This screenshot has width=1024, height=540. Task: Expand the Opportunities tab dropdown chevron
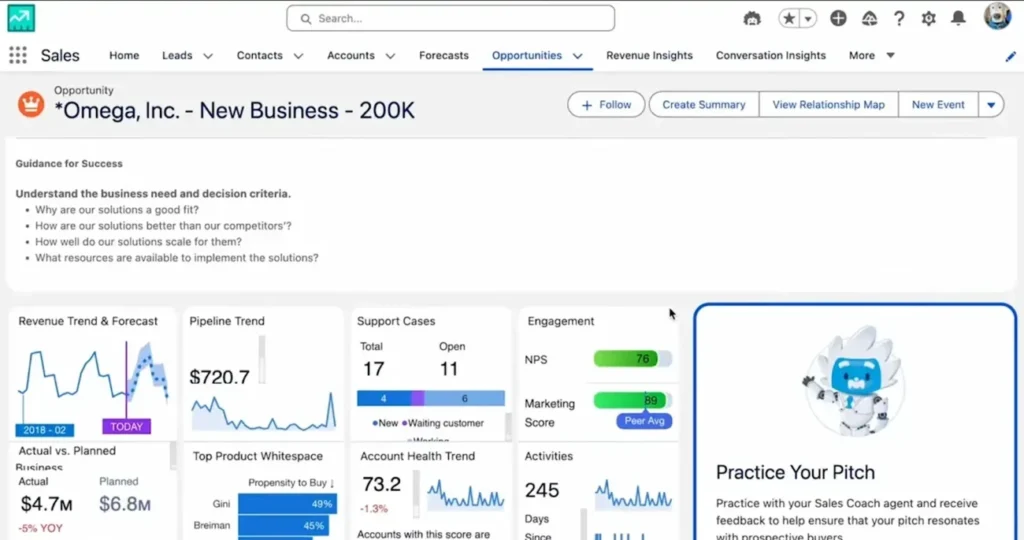pos(578,56)
